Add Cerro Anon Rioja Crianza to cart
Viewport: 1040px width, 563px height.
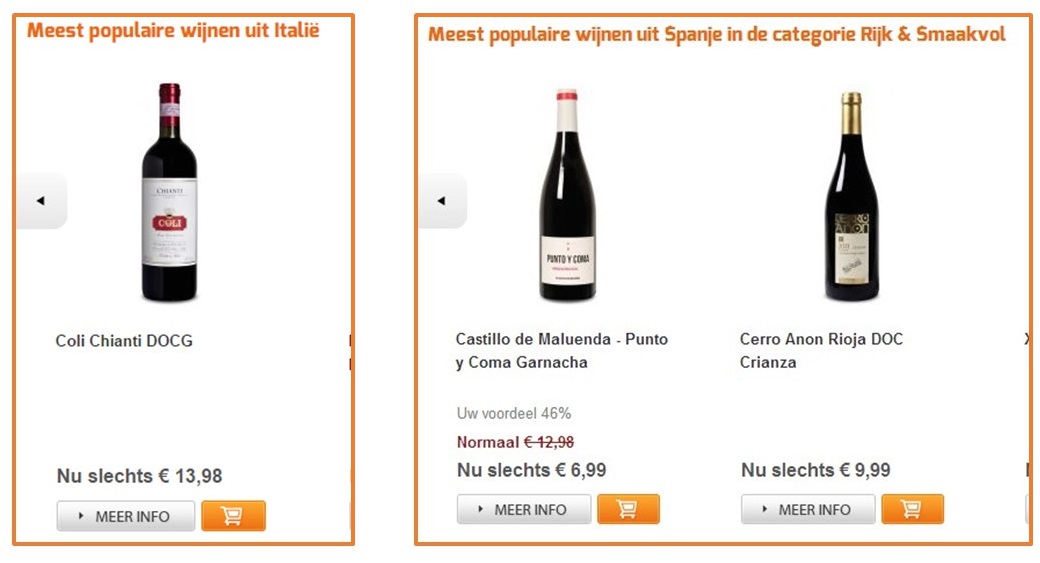(912, 510)
